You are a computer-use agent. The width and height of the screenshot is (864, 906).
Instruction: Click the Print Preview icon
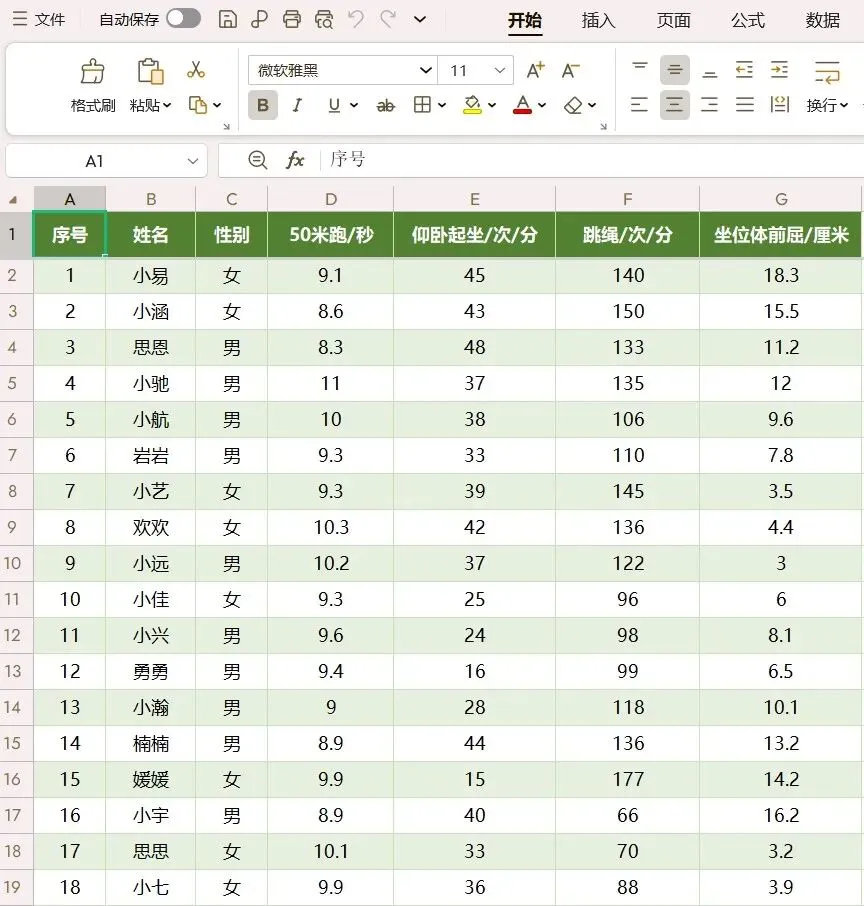pos(324,20)
